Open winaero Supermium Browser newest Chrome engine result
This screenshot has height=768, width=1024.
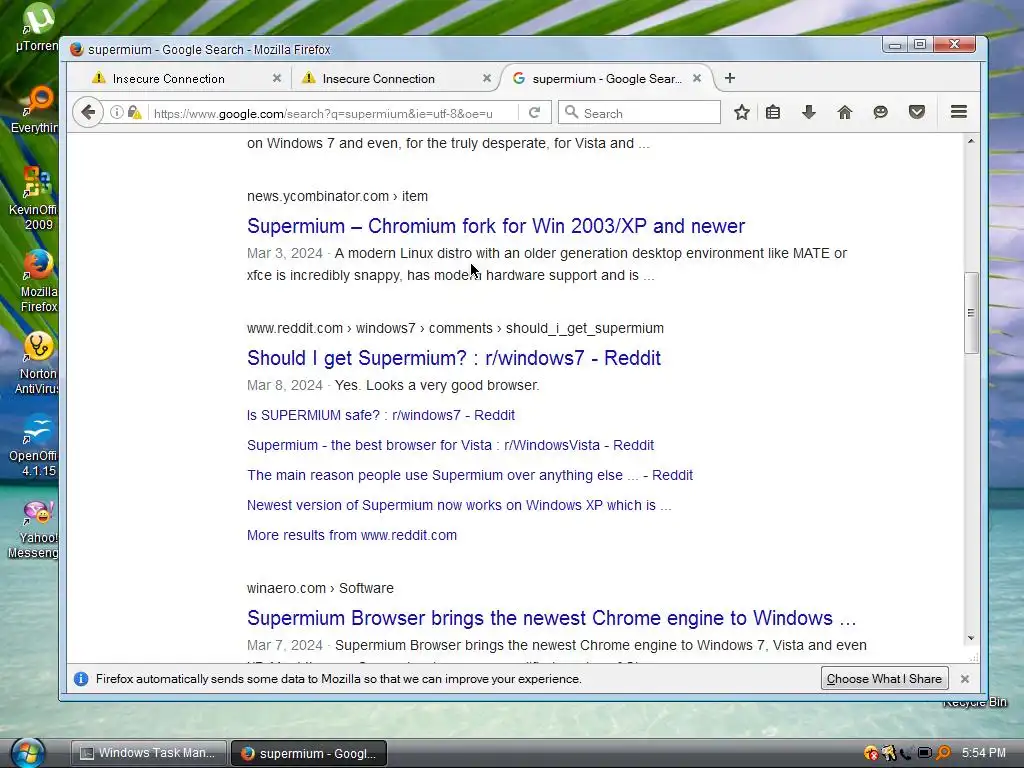[x=551, y=618]
